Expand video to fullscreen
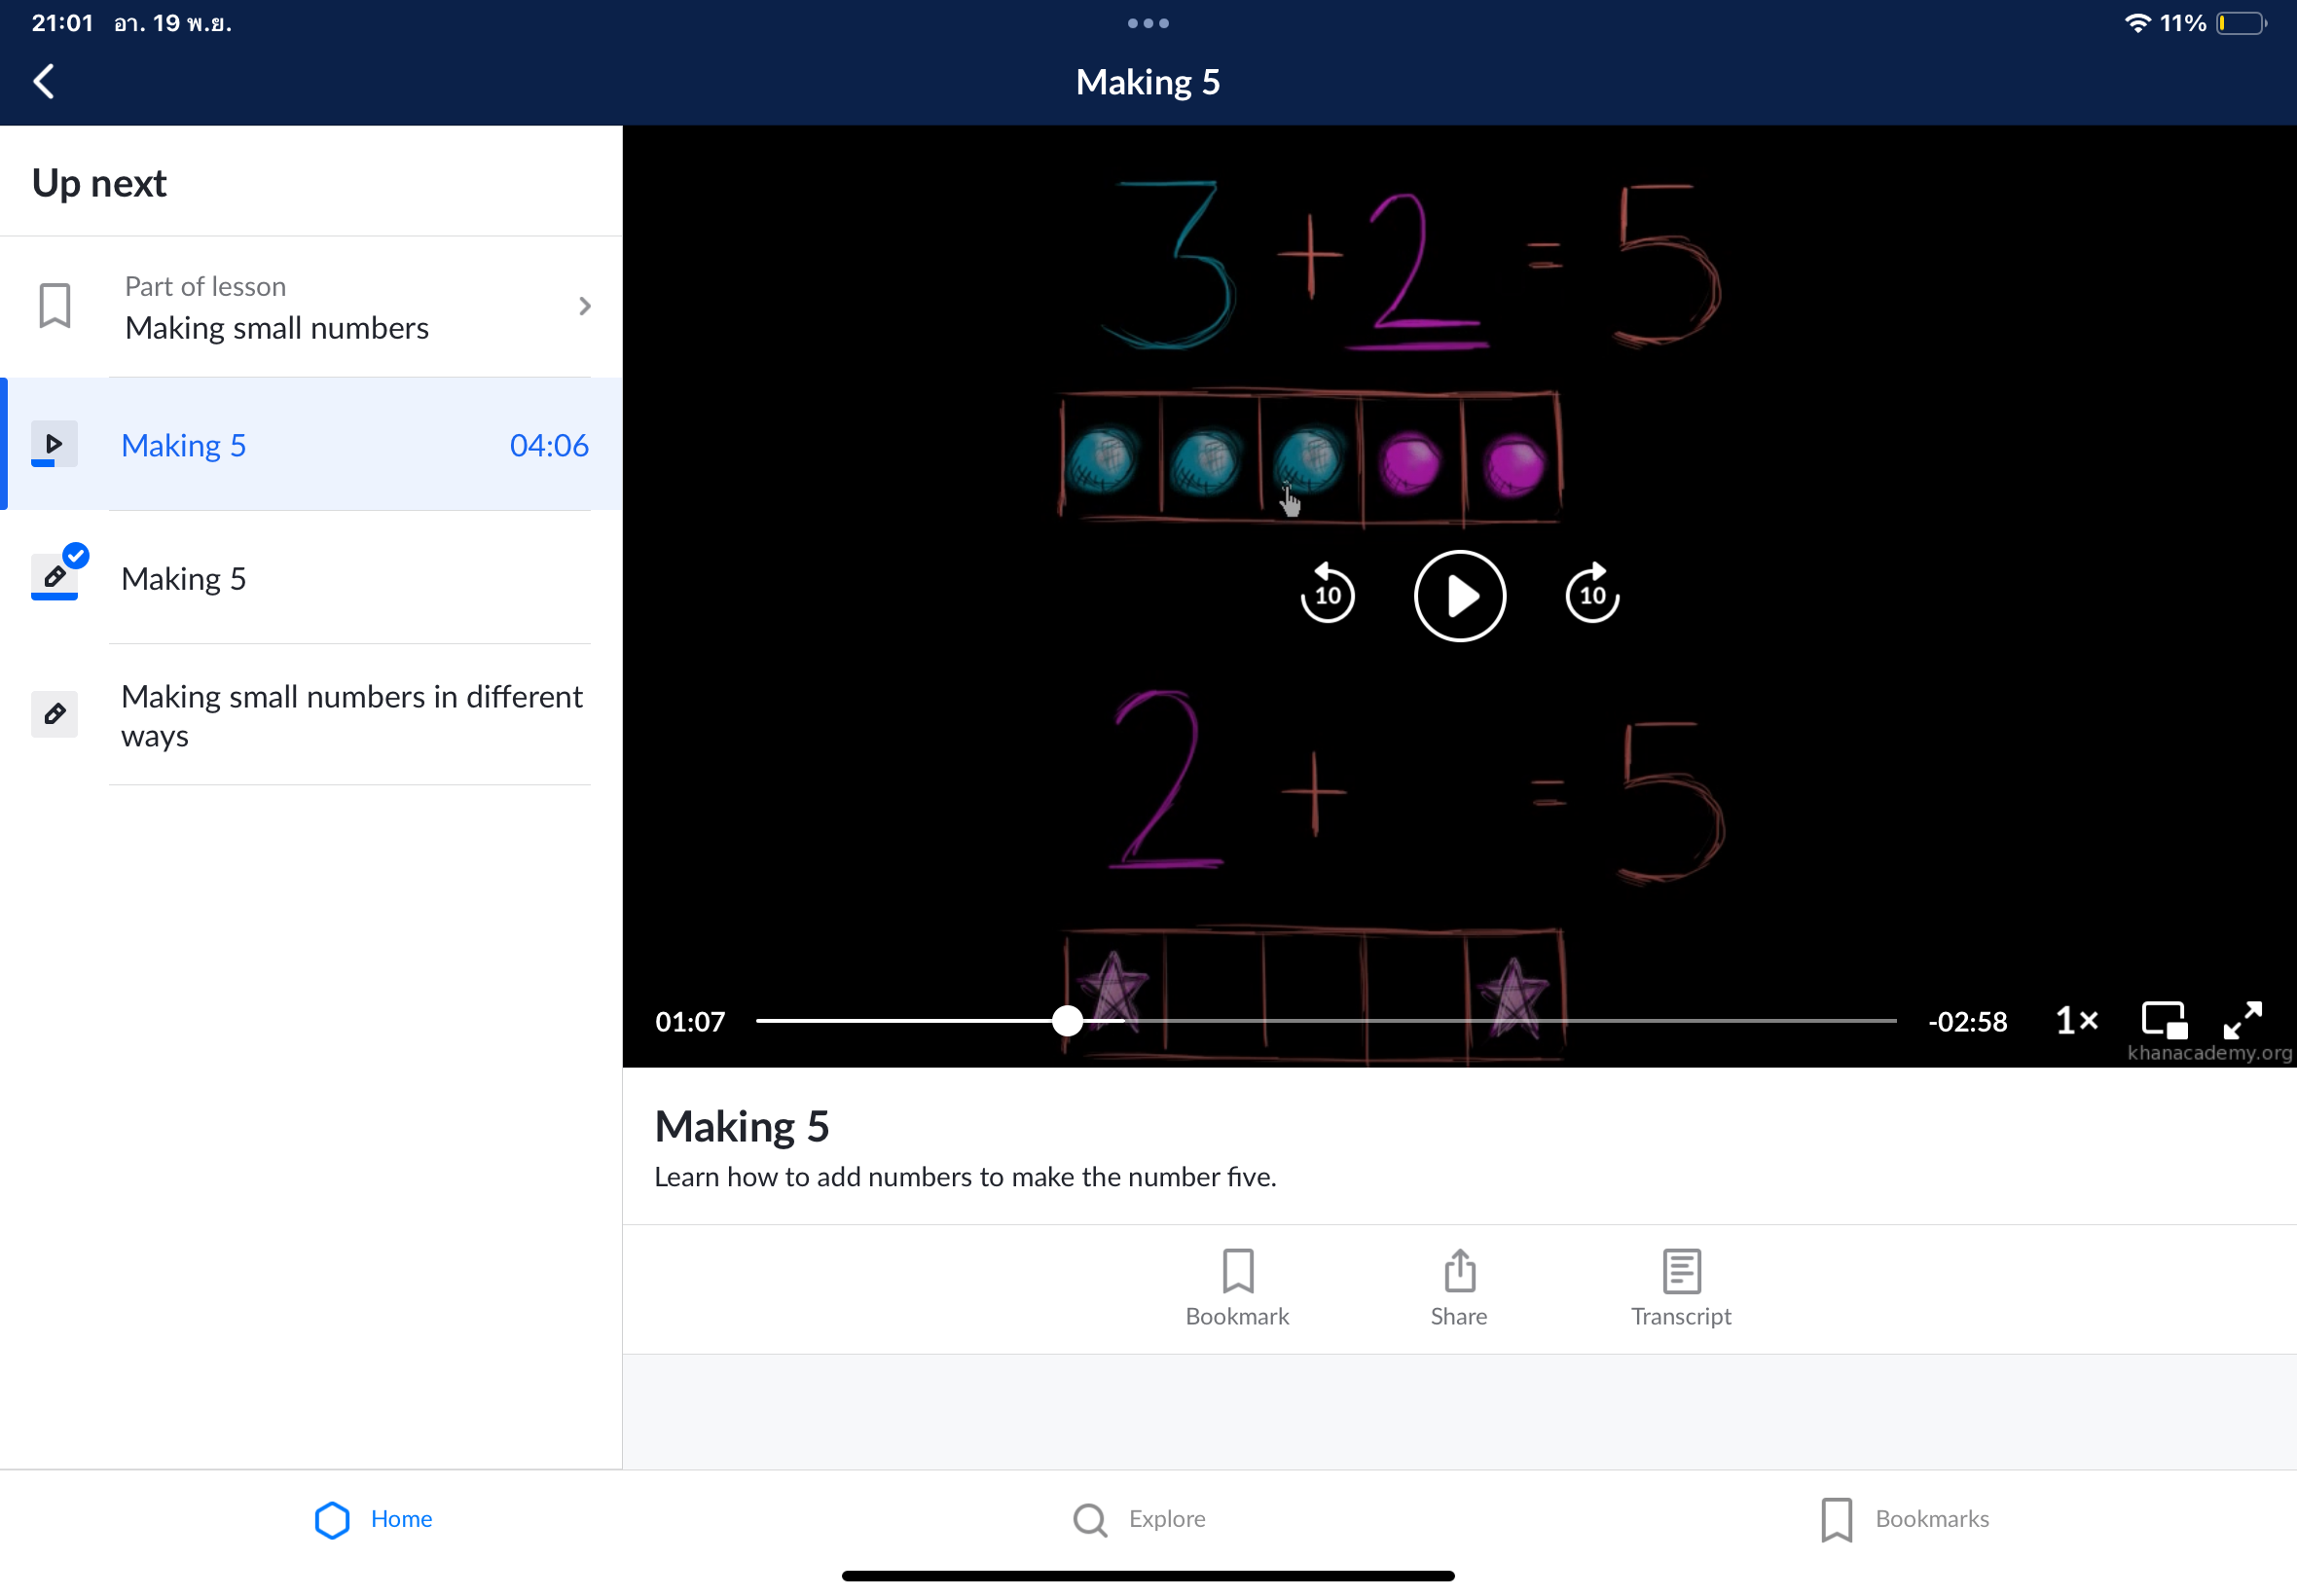Viewport: 2297px width, 1596px height. (2243, 1021)
